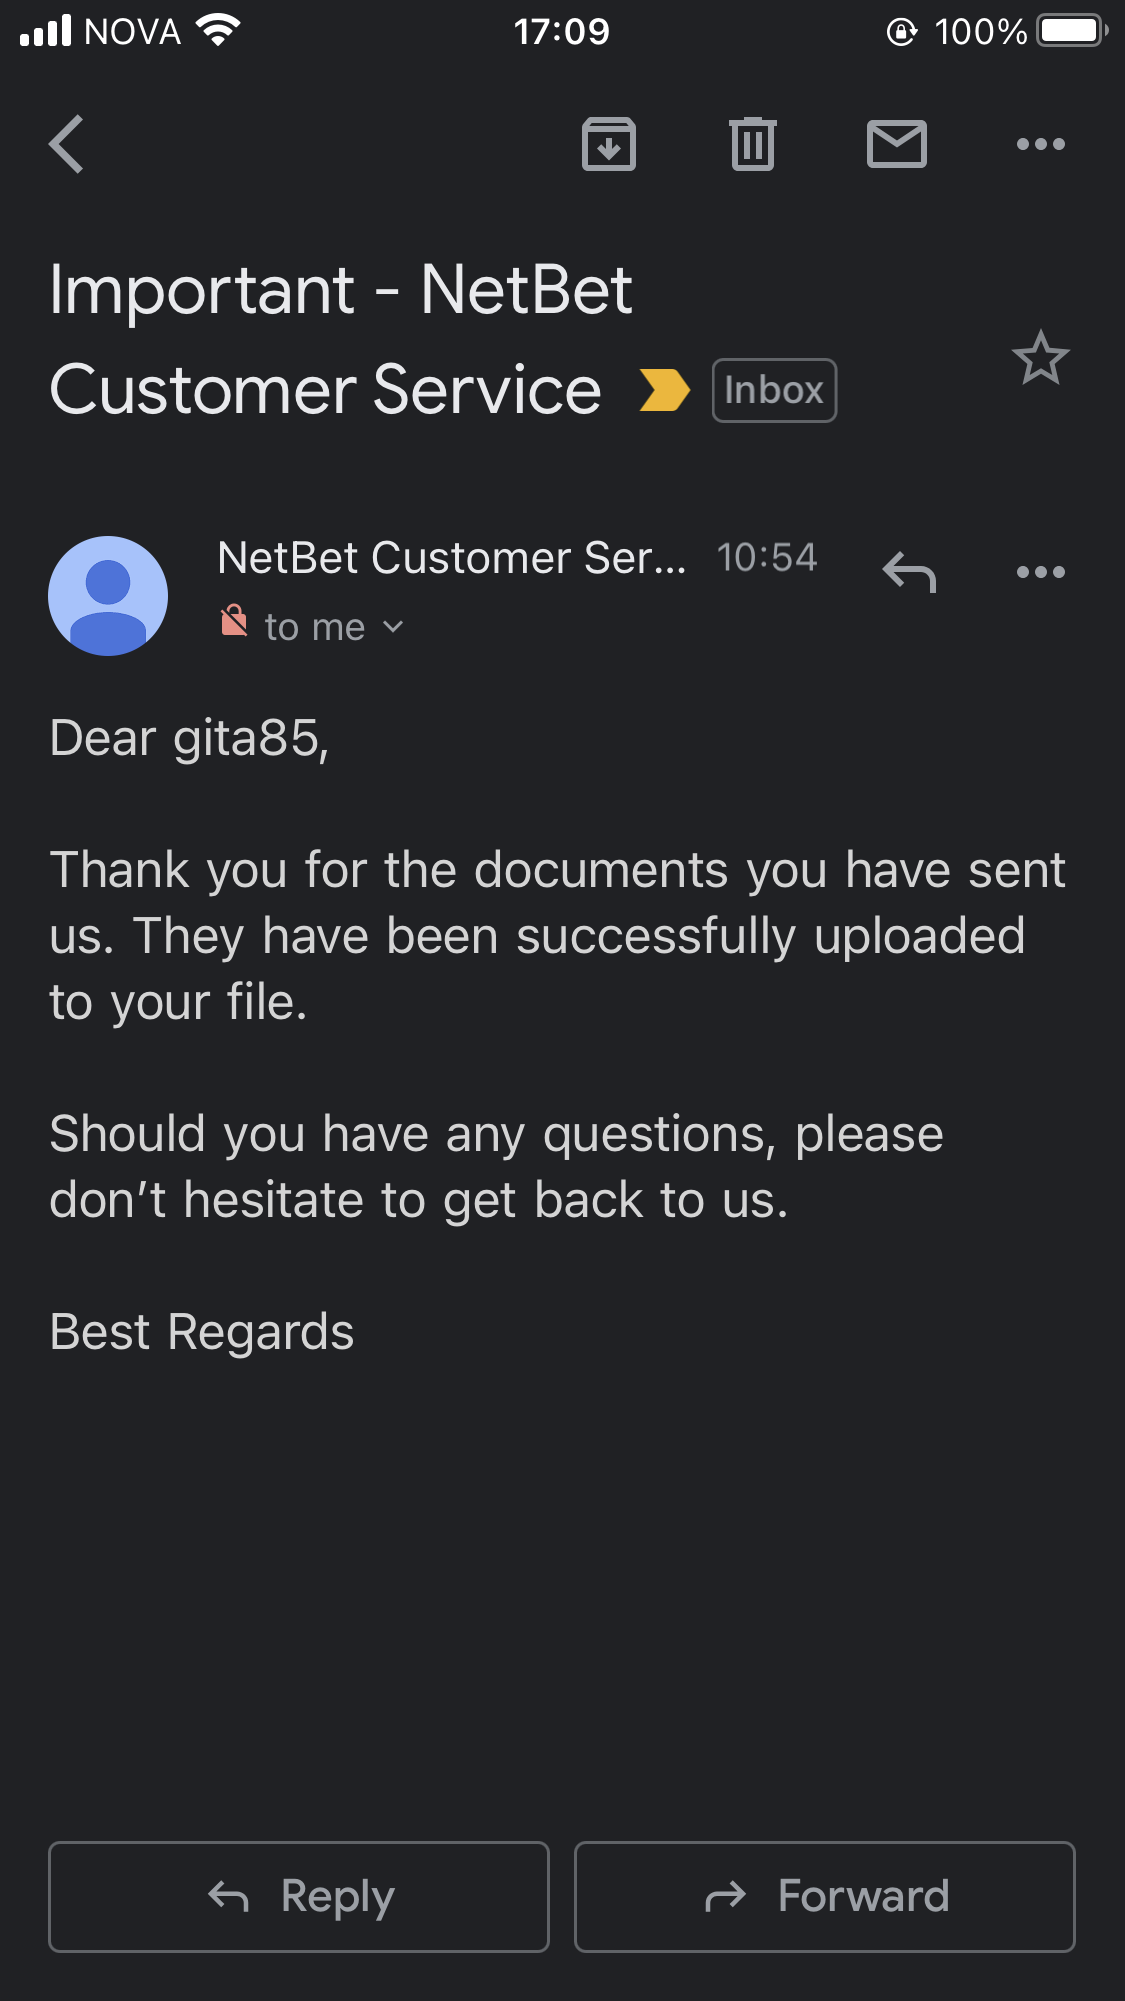The height and width of the screenshot is (2001, 1125).
Task: Tap the battery indicator in status bar
Action: (1070, 32)
